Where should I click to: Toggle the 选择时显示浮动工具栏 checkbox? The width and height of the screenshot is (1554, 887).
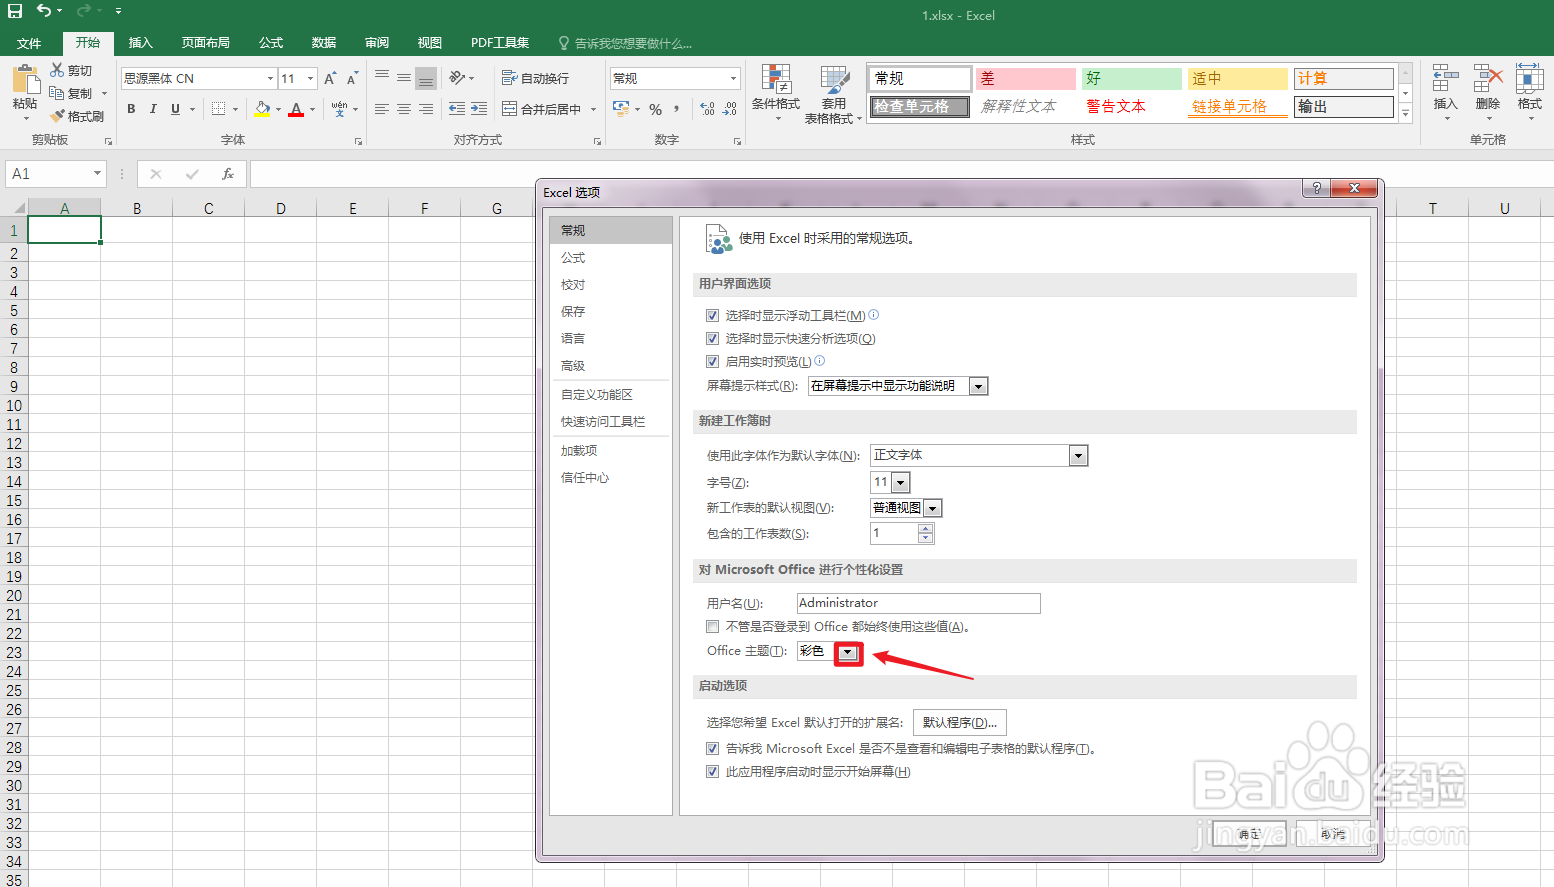pyautogui.click(x=713, y=315)
